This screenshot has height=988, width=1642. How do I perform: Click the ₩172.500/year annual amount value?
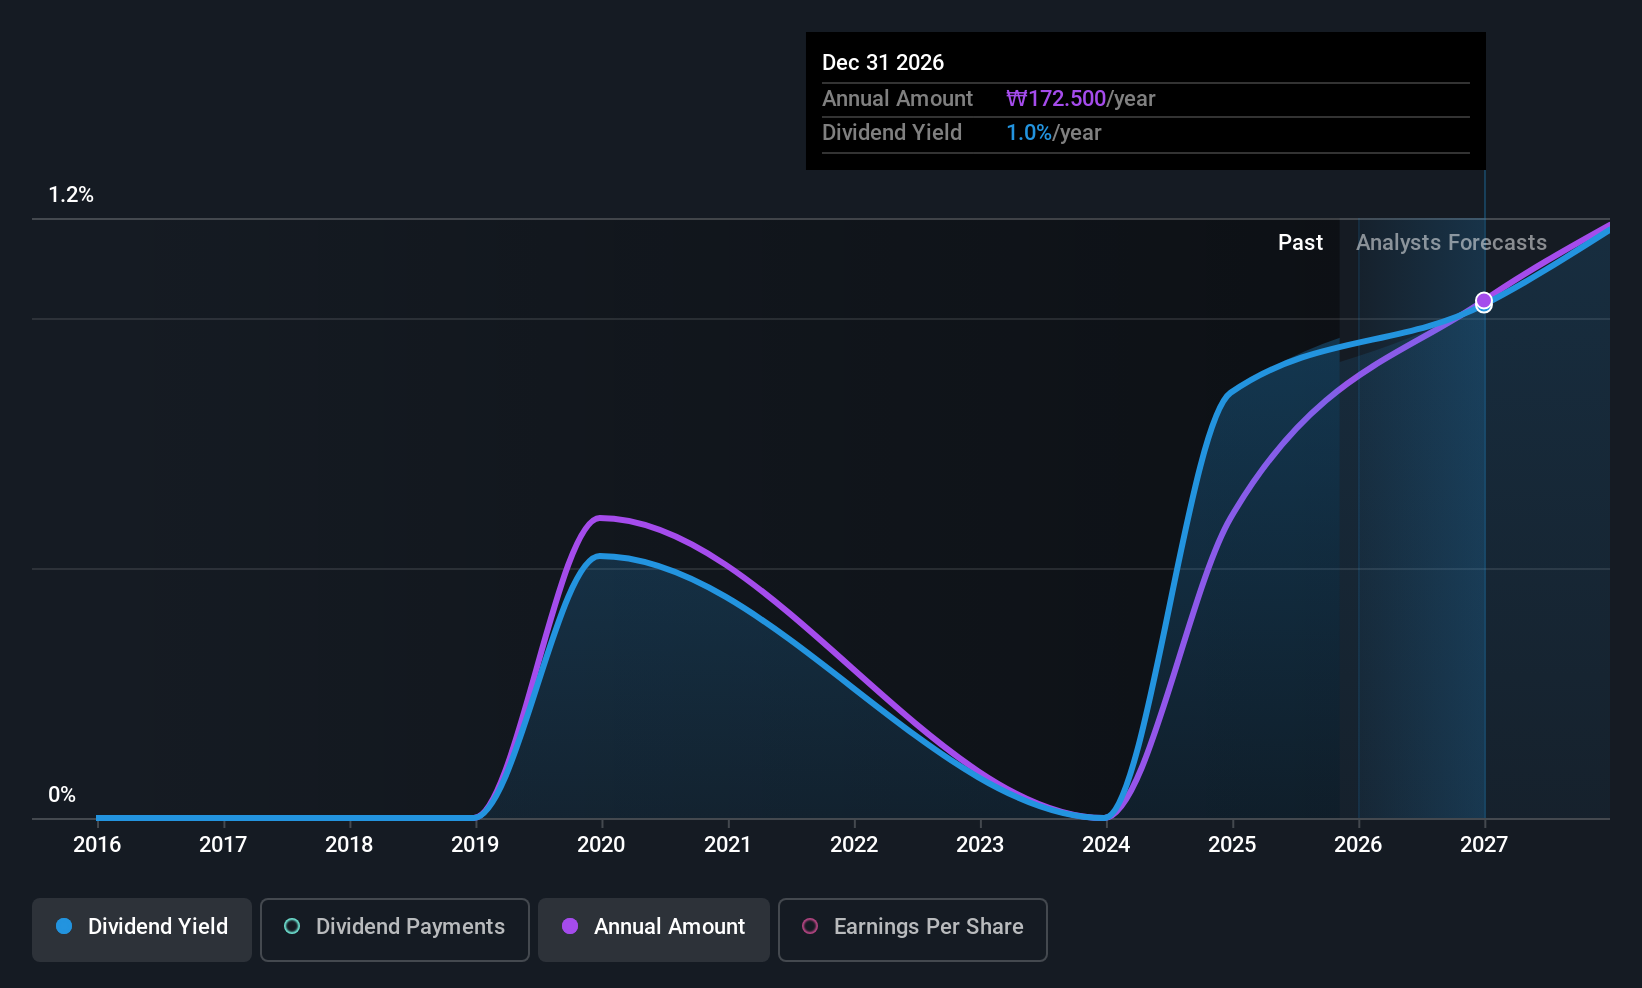pyautogui.click(x=1080, y=99)
